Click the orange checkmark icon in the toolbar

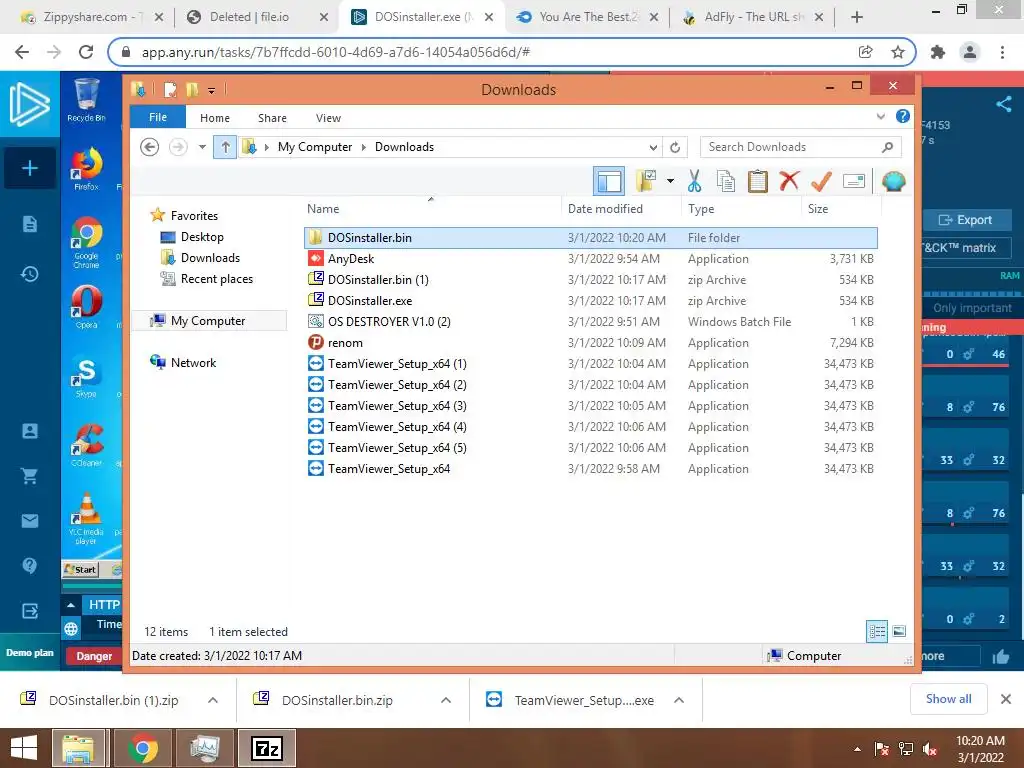pyautogui.click(x=821, y=181)
